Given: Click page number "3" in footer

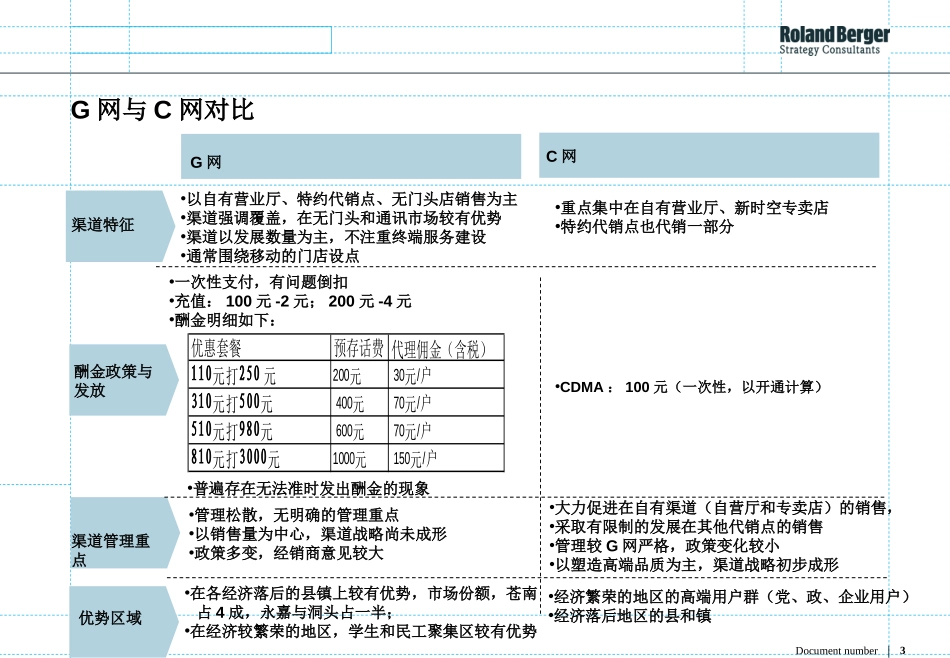Looking at the screenshot, I should (x=902, y=651).
